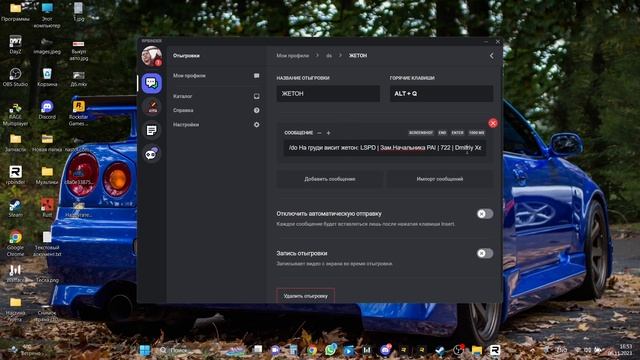Click the minus icon next to СООБЩЕНИЕ
This screenshot has width=640, height=360.
coord(319,133)
